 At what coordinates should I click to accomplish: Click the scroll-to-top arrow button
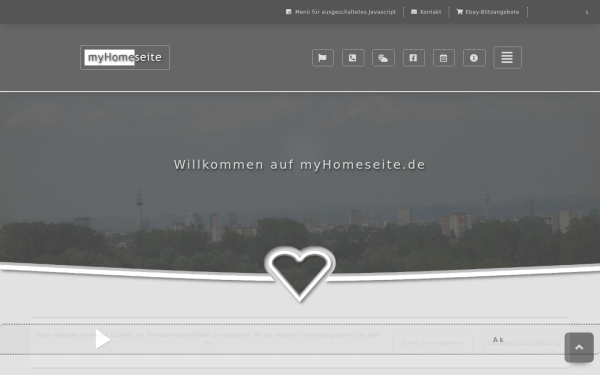(x=579, y=347)
